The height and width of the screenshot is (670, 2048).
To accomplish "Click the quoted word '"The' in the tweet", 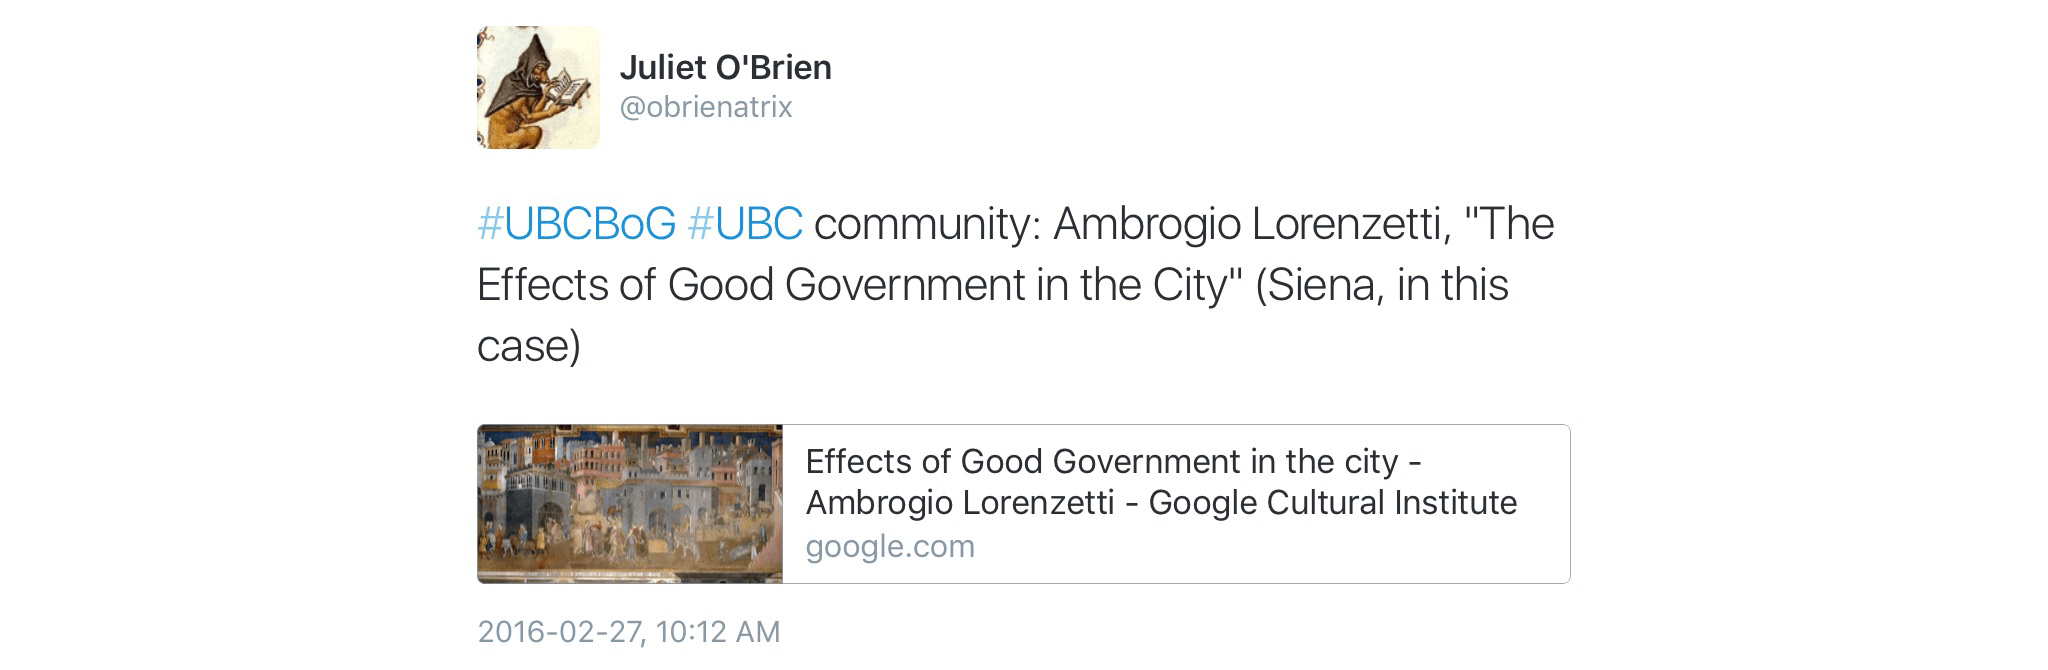I will [1509, 224].
